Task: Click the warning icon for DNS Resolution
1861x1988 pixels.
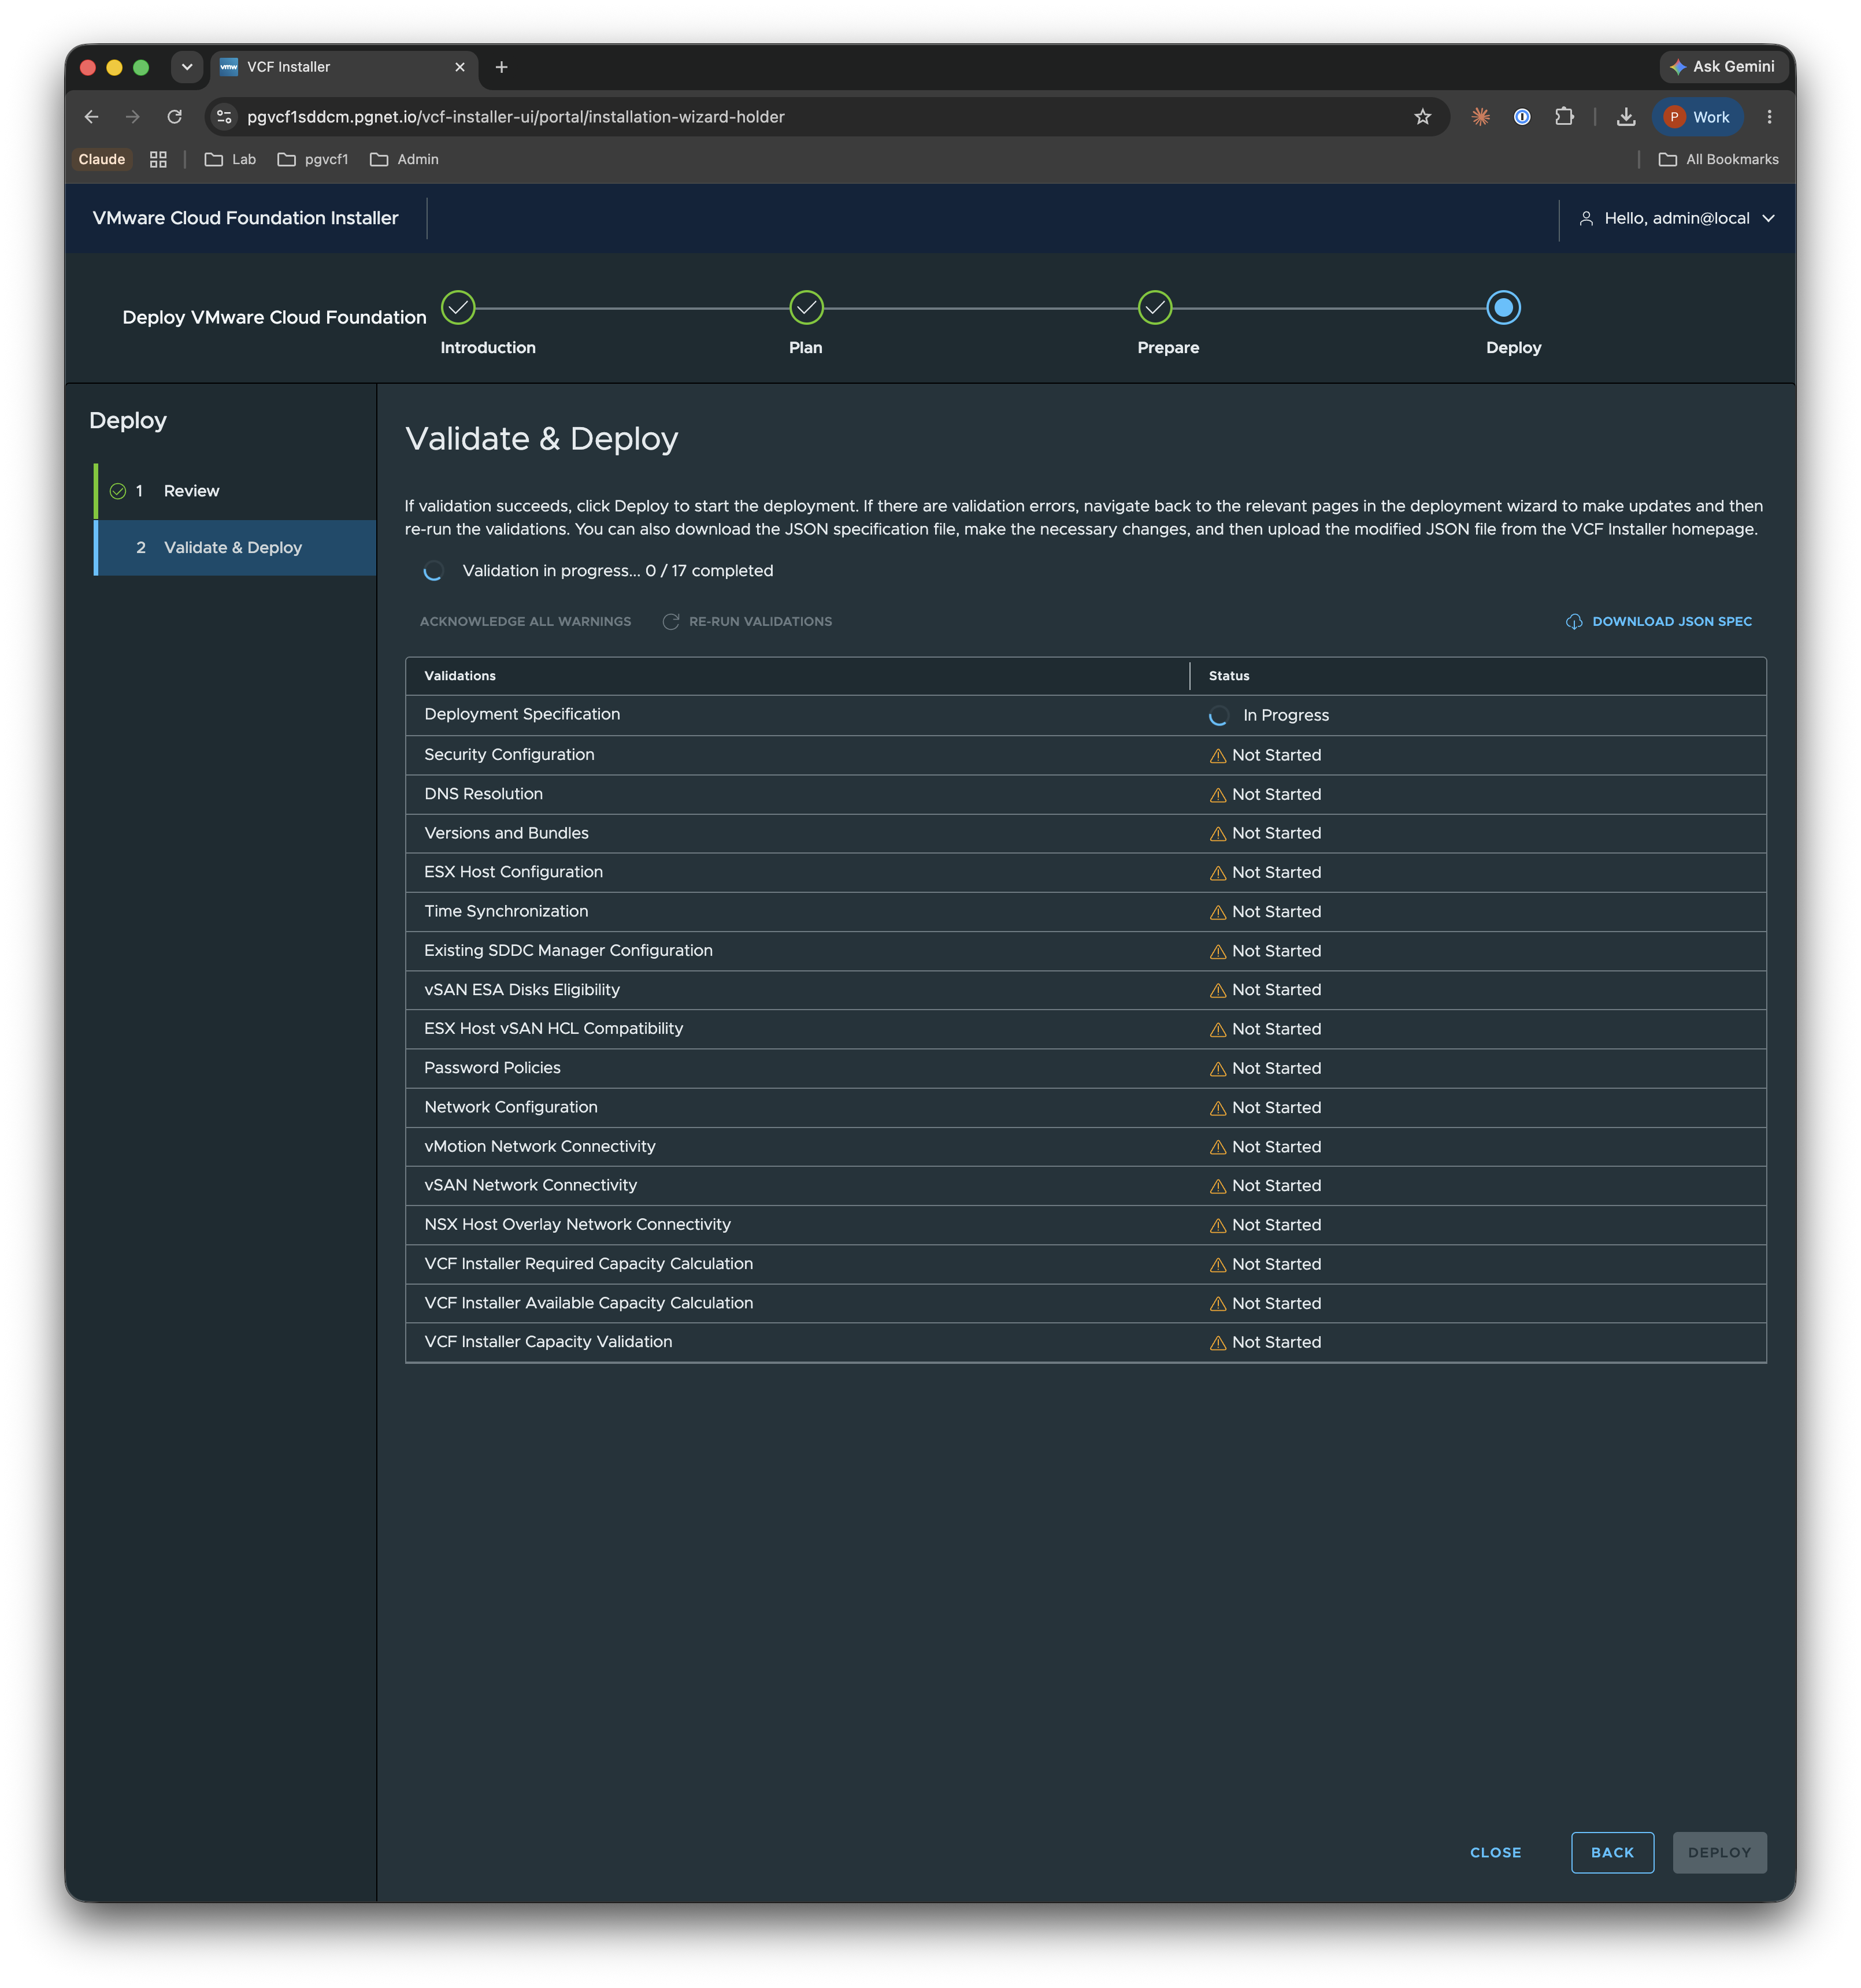Action: (x=1217, y=795)
